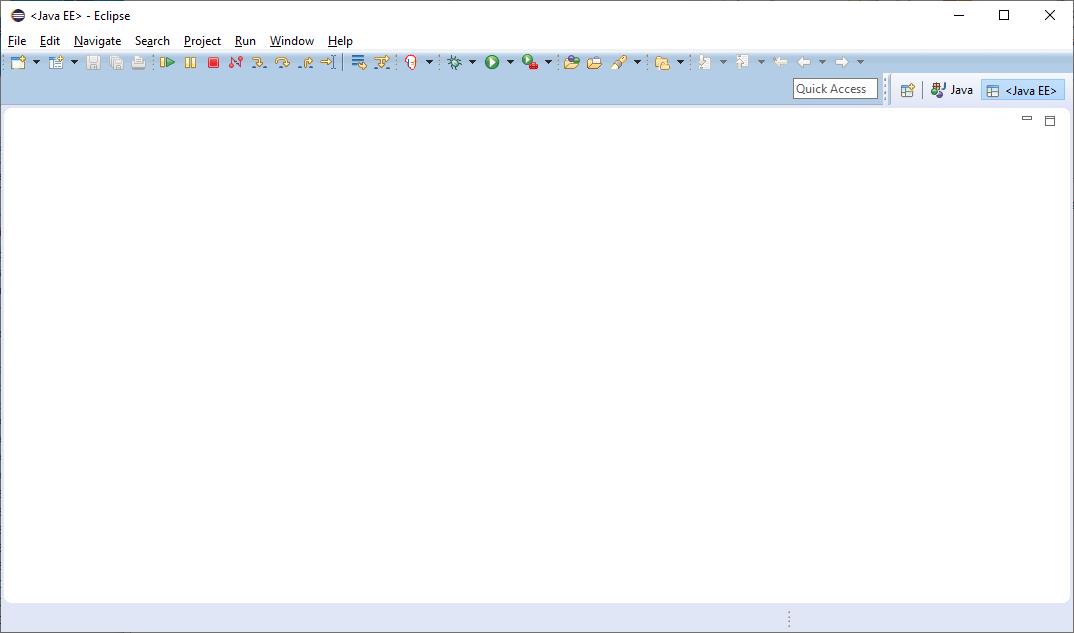
Task: Open the Window menu
Action: 292,41
